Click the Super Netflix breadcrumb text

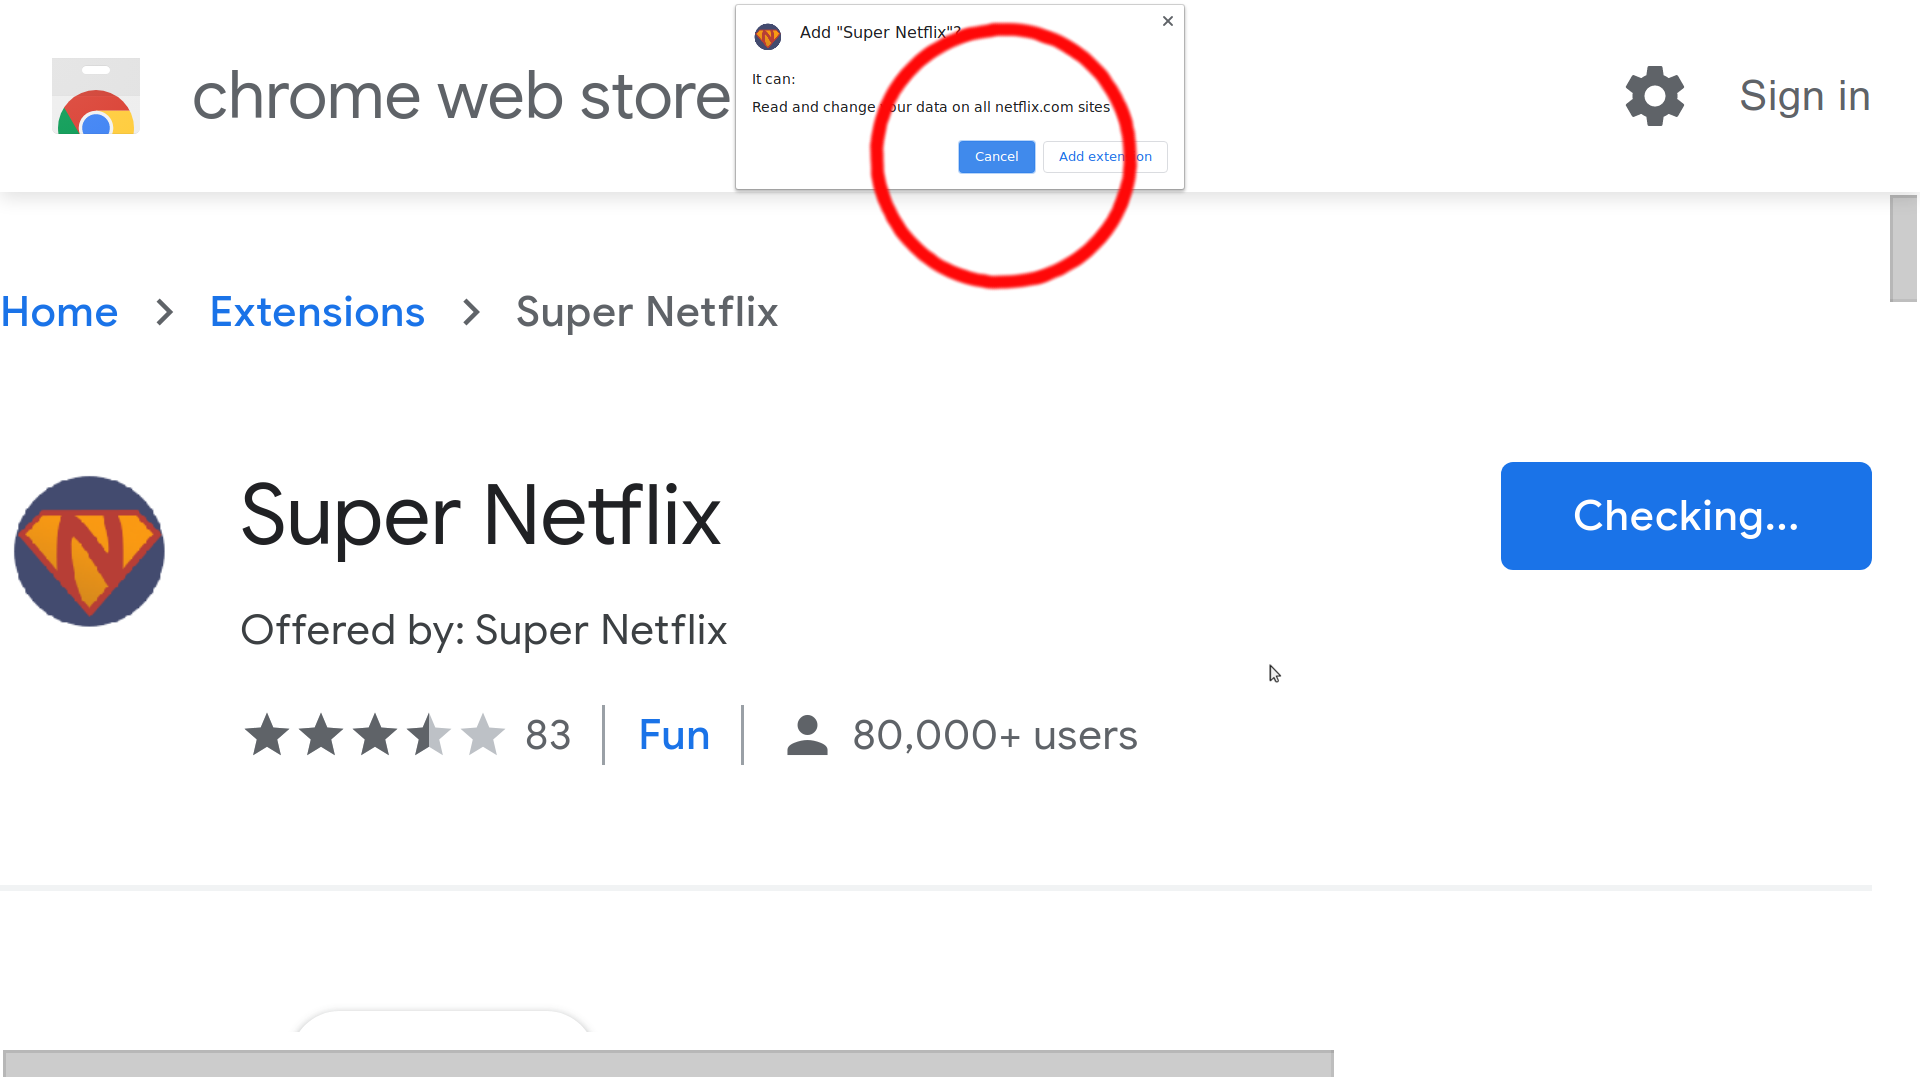point(647,312)
